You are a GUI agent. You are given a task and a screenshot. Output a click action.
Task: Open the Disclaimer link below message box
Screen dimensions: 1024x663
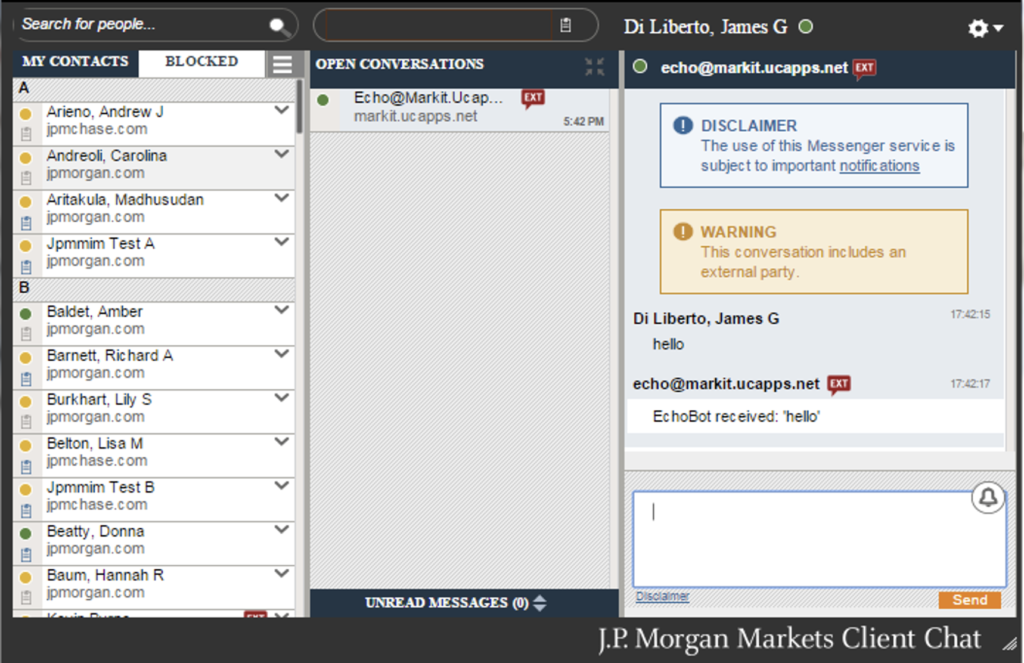(662, 596)
